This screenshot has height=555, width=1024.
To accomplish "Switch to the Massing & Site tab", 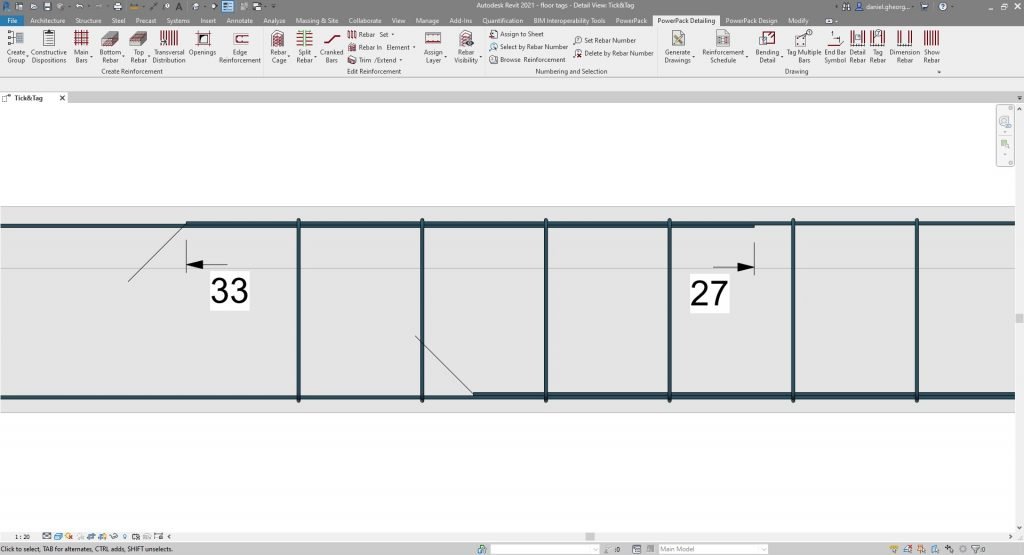I will [x=317, y=21].
